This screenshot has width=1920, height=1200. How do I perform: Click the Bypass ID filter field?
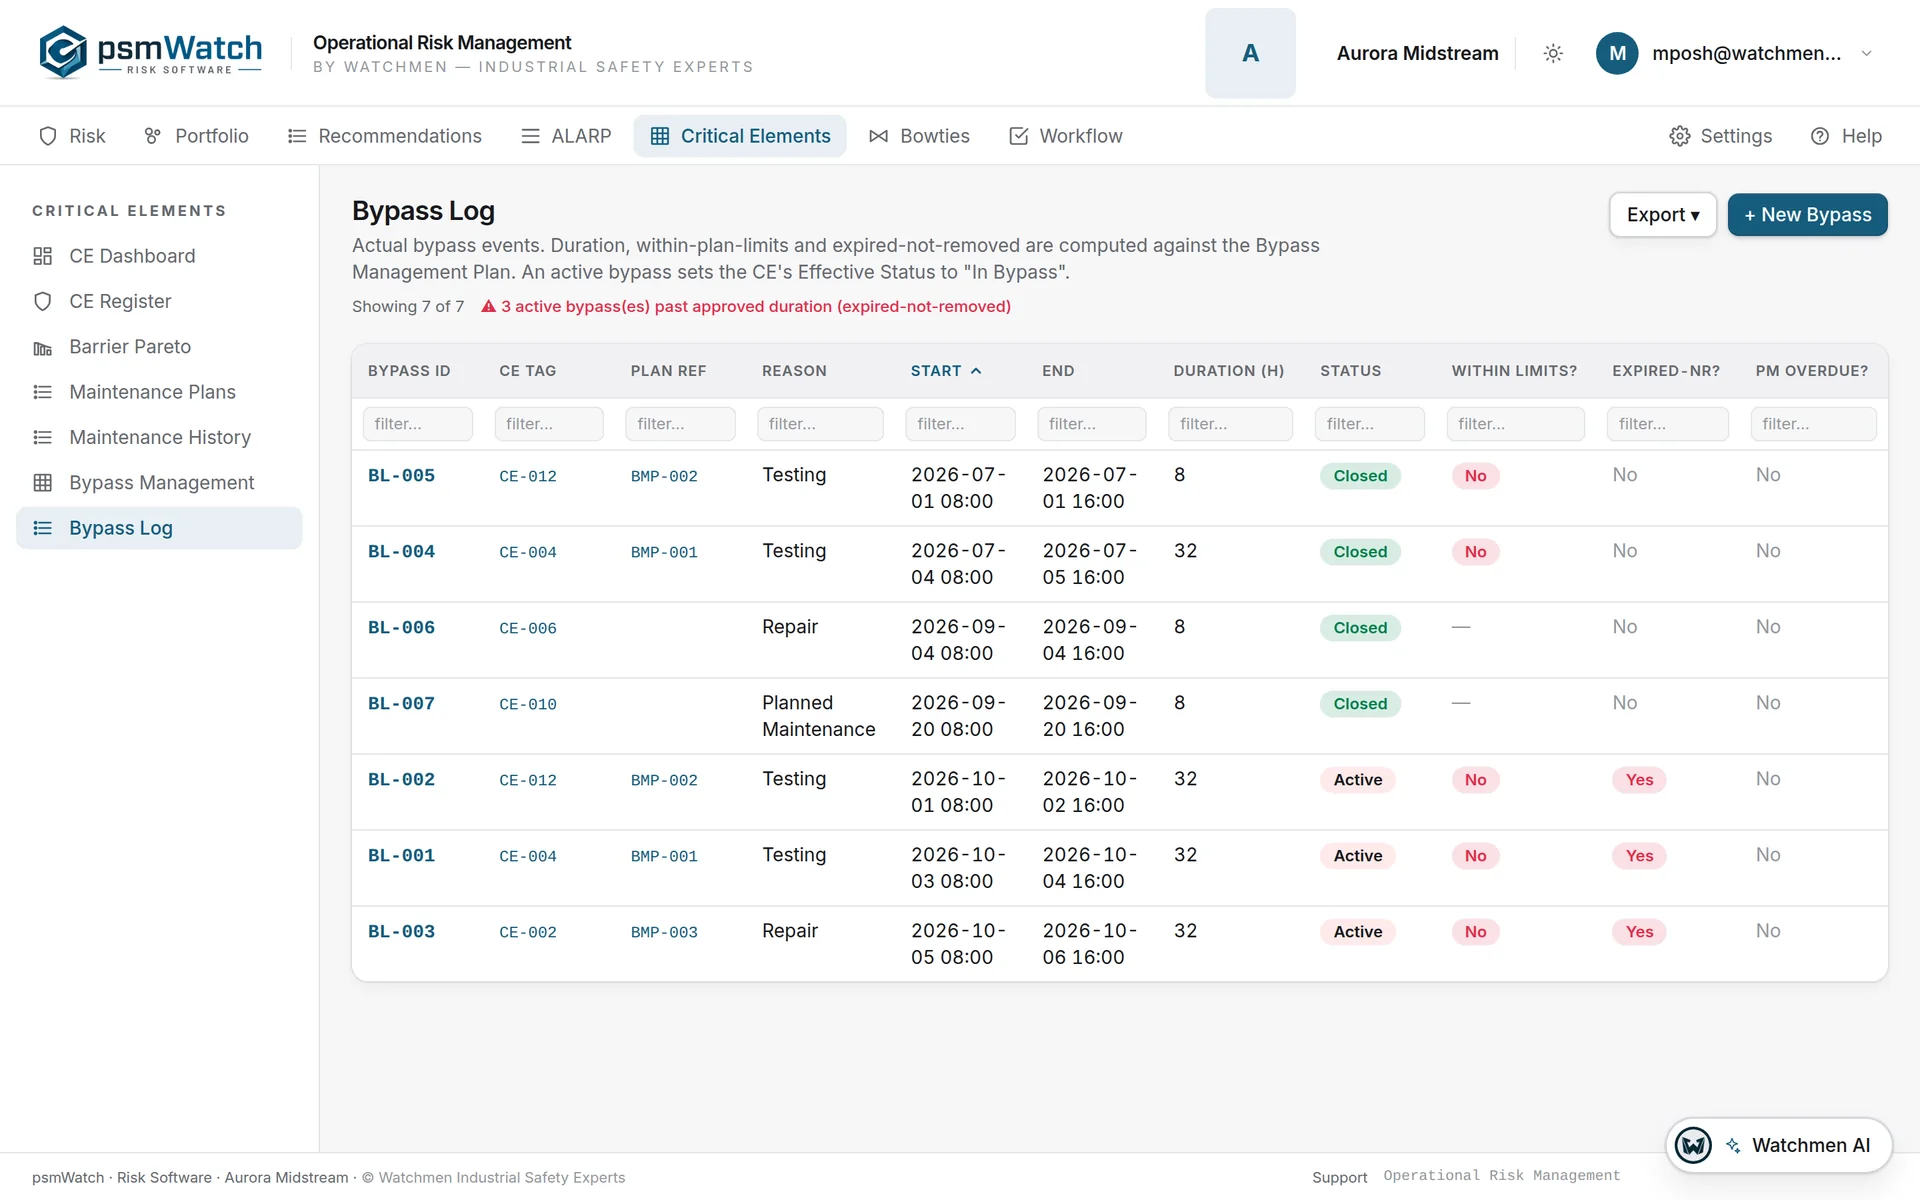click(417, 424)
